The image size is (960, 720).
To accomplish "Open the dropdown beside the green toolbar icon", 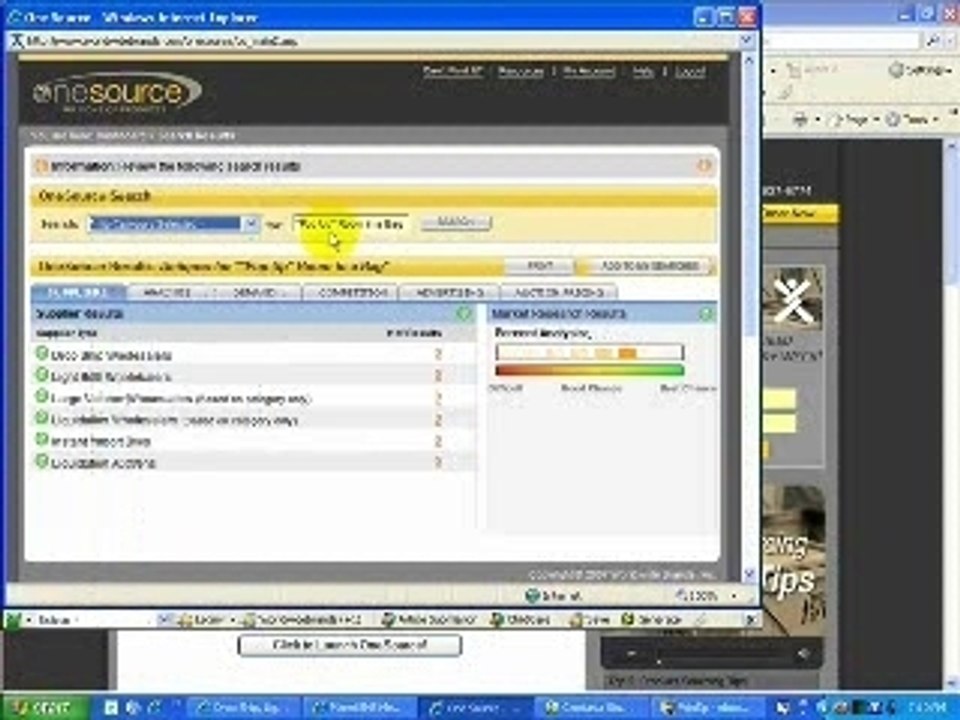I will pyautogui.click(x=28, y=620).
